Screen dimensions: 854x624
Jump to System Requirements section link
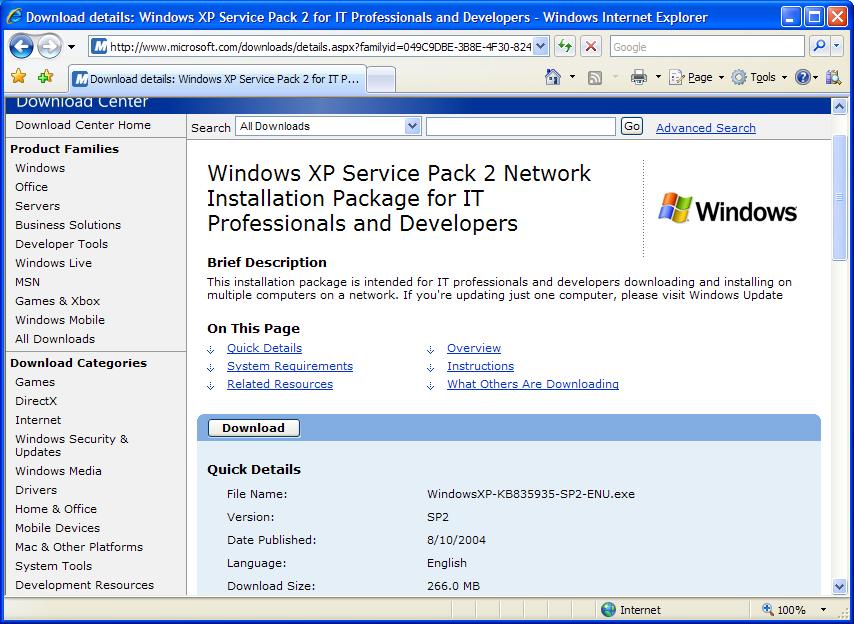(x=290, y=366)
